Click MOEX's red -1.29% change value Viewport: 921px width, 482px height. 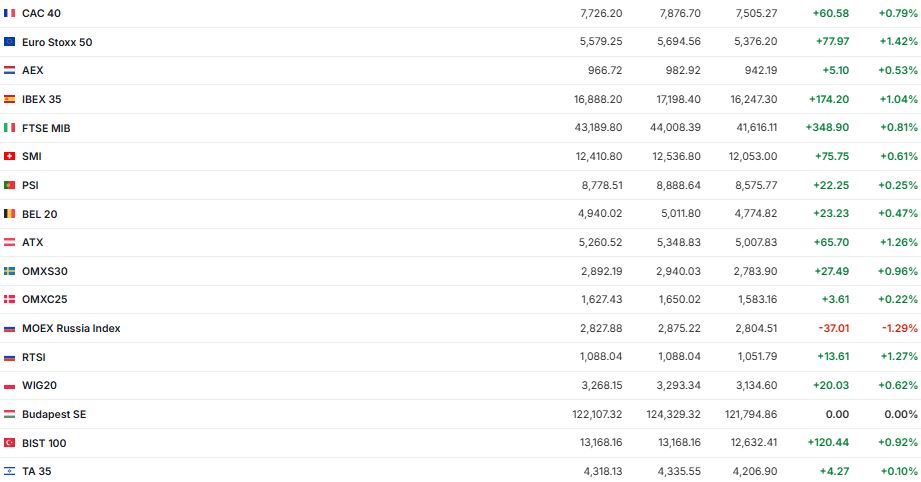tap(898, 328)
